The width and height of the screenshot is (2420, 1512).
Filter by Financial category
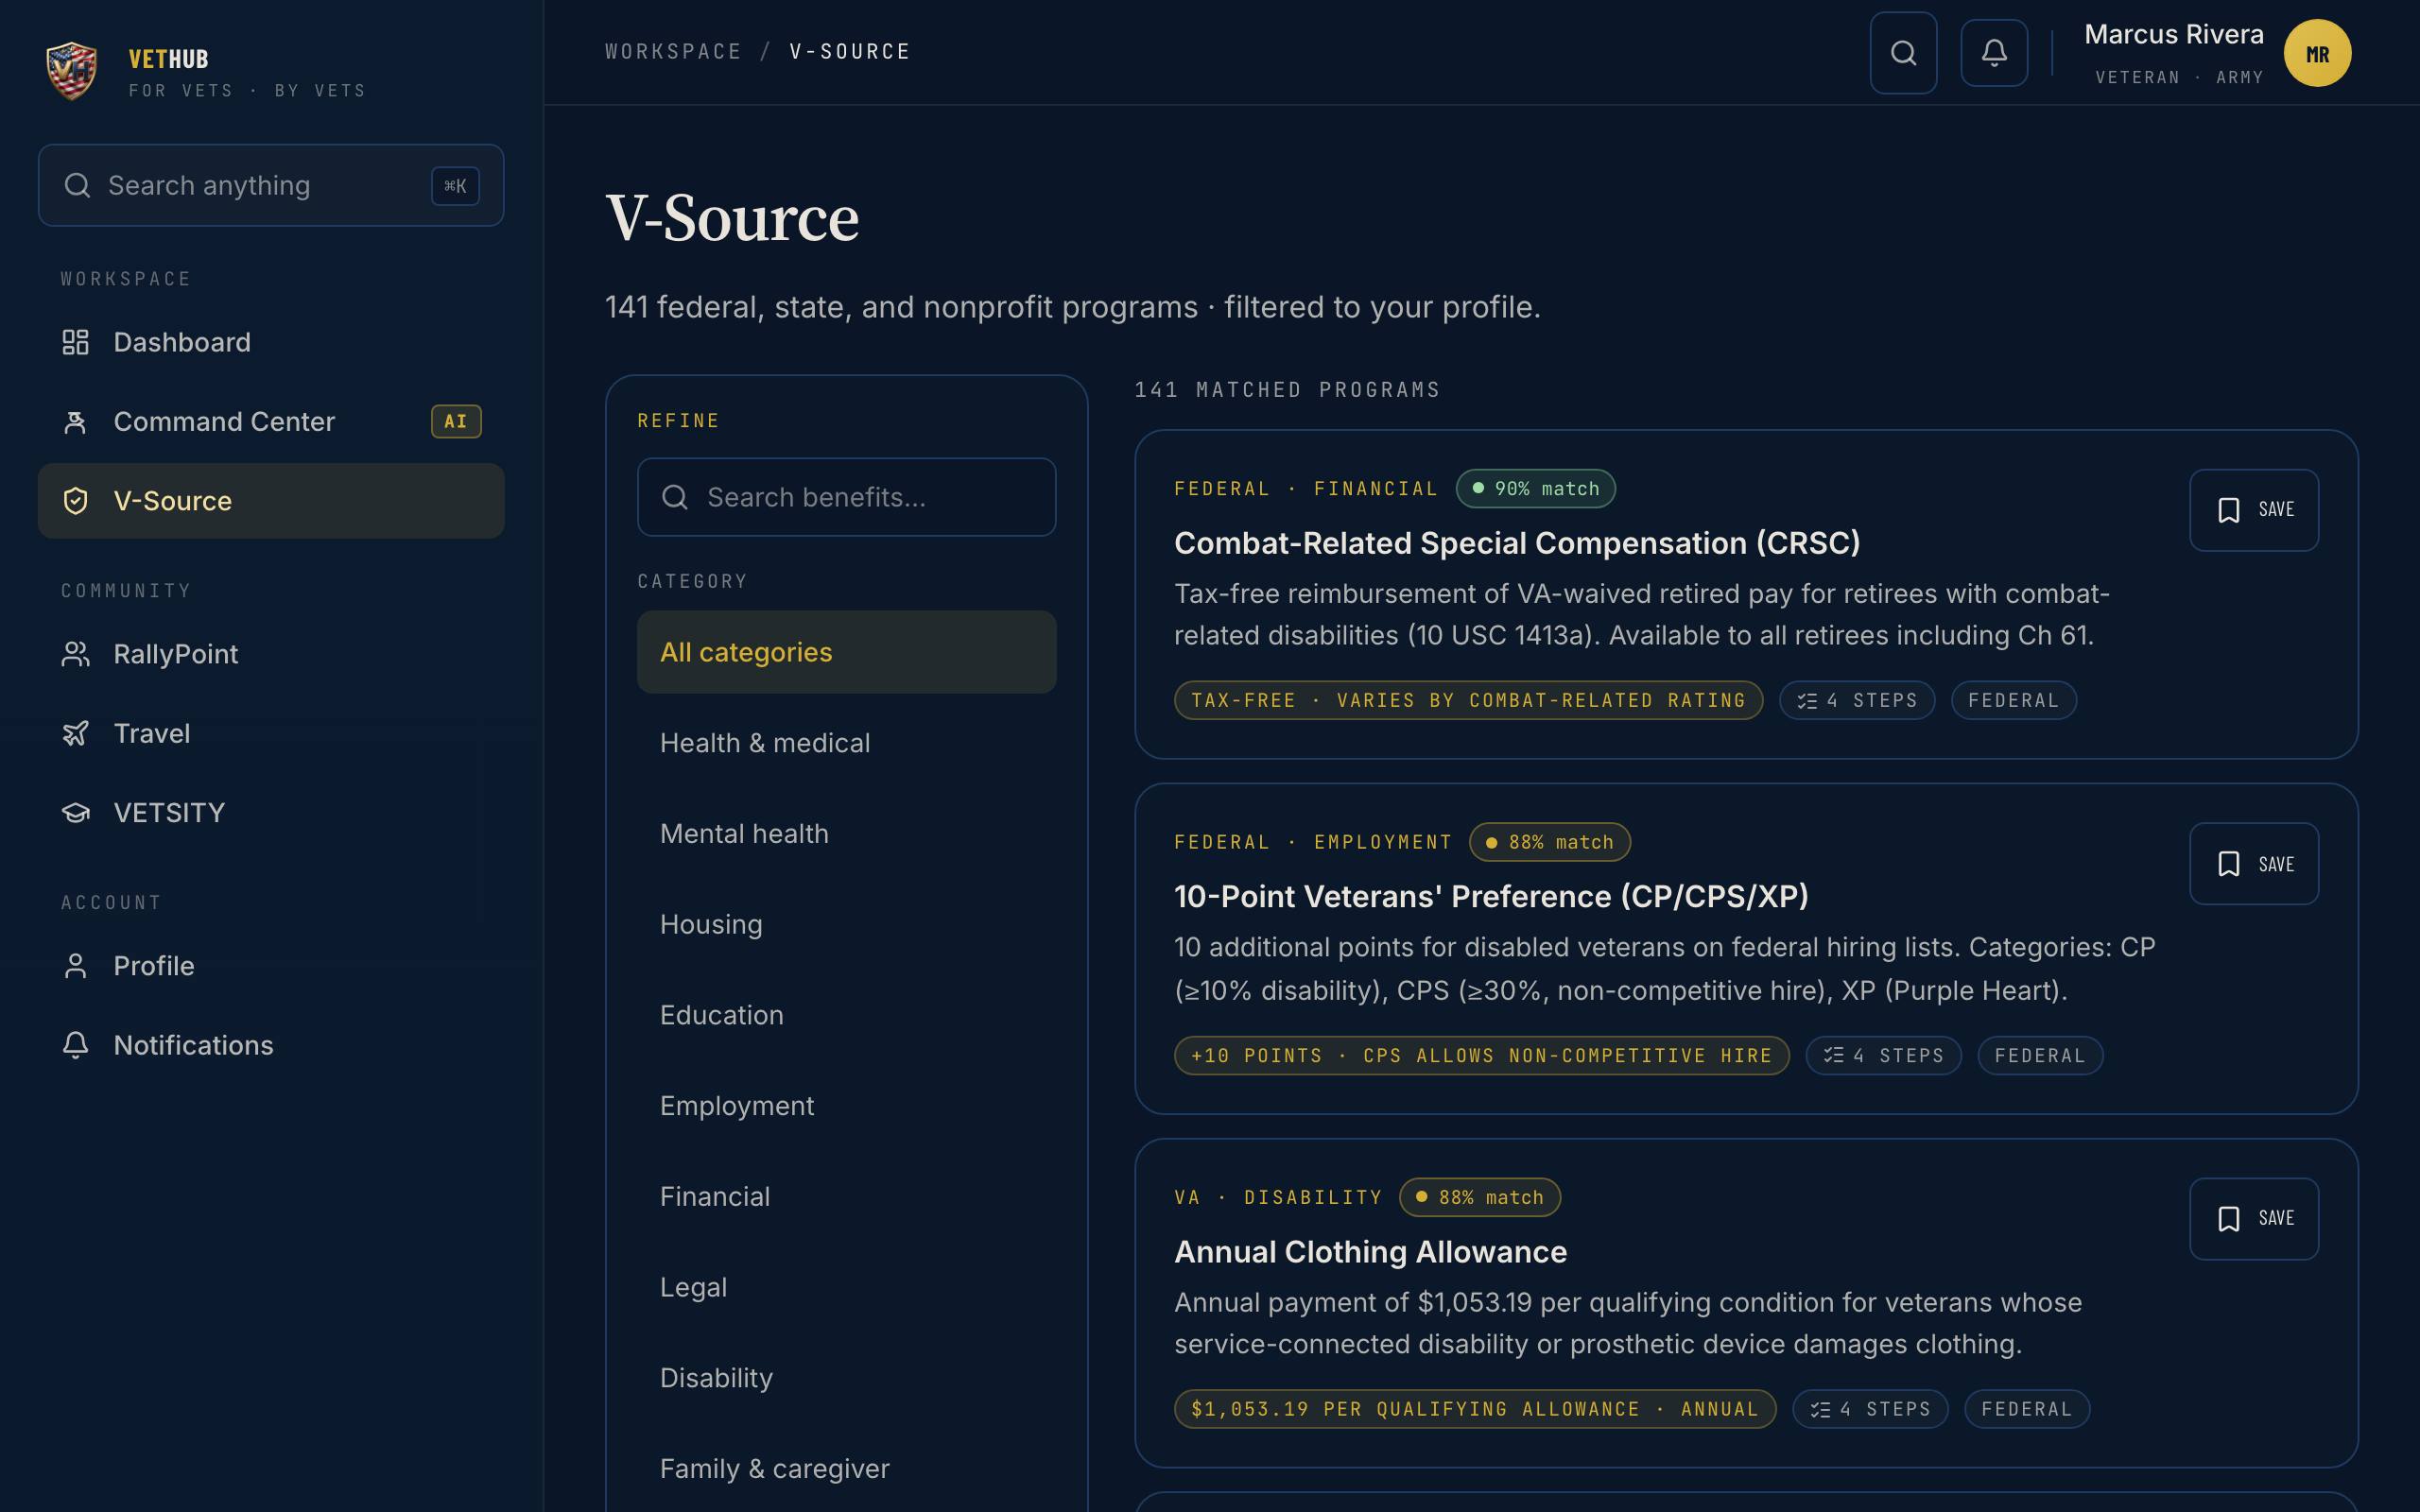click(847, 1197)
